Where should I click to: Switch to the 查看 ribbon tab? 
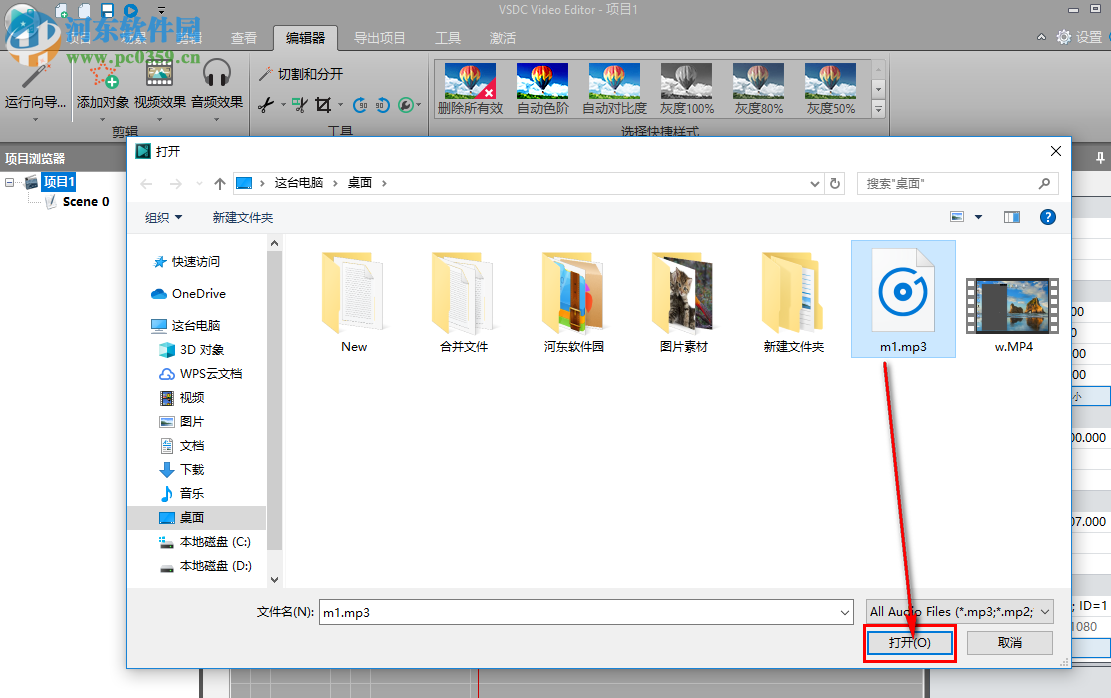[x=245, y=37]
